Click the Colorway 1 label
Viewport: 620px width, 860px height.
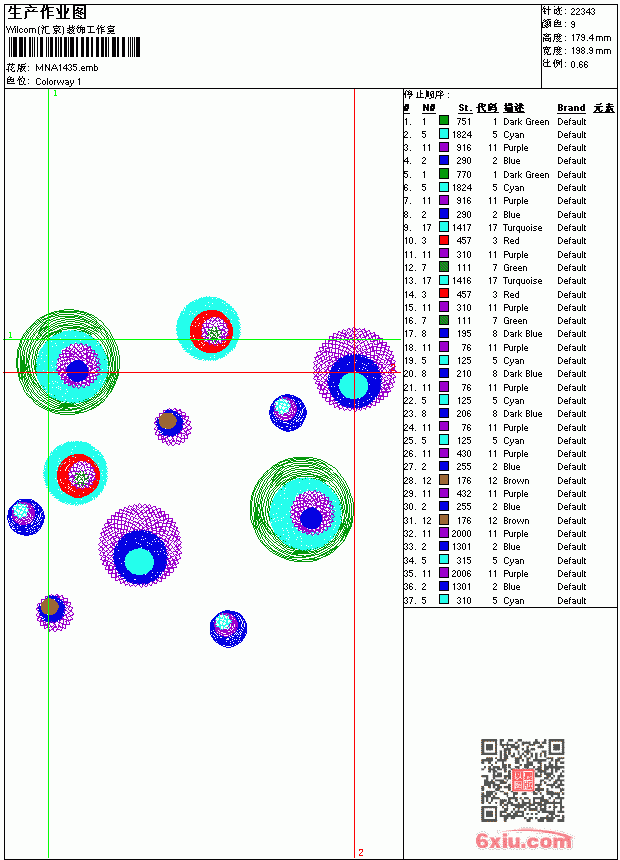(x=58, y=82)
